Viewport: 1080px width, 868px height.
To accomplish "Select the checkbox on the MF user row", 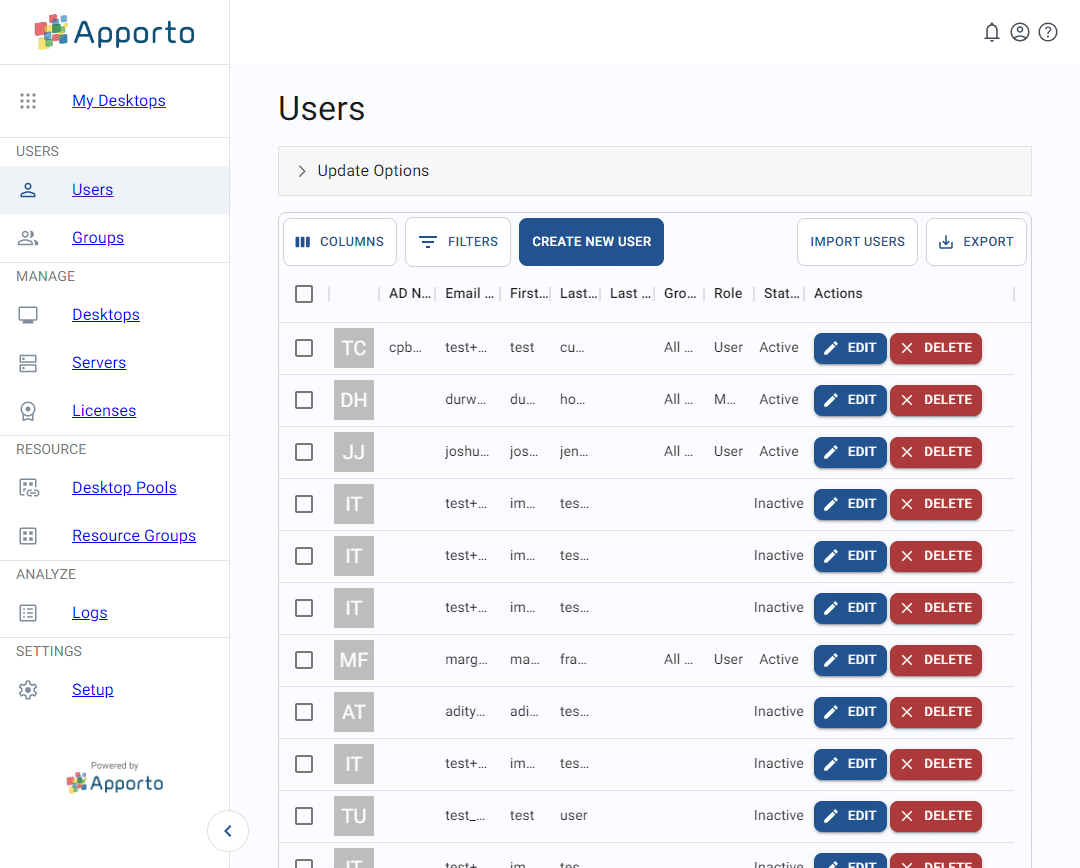I will 304,660.
